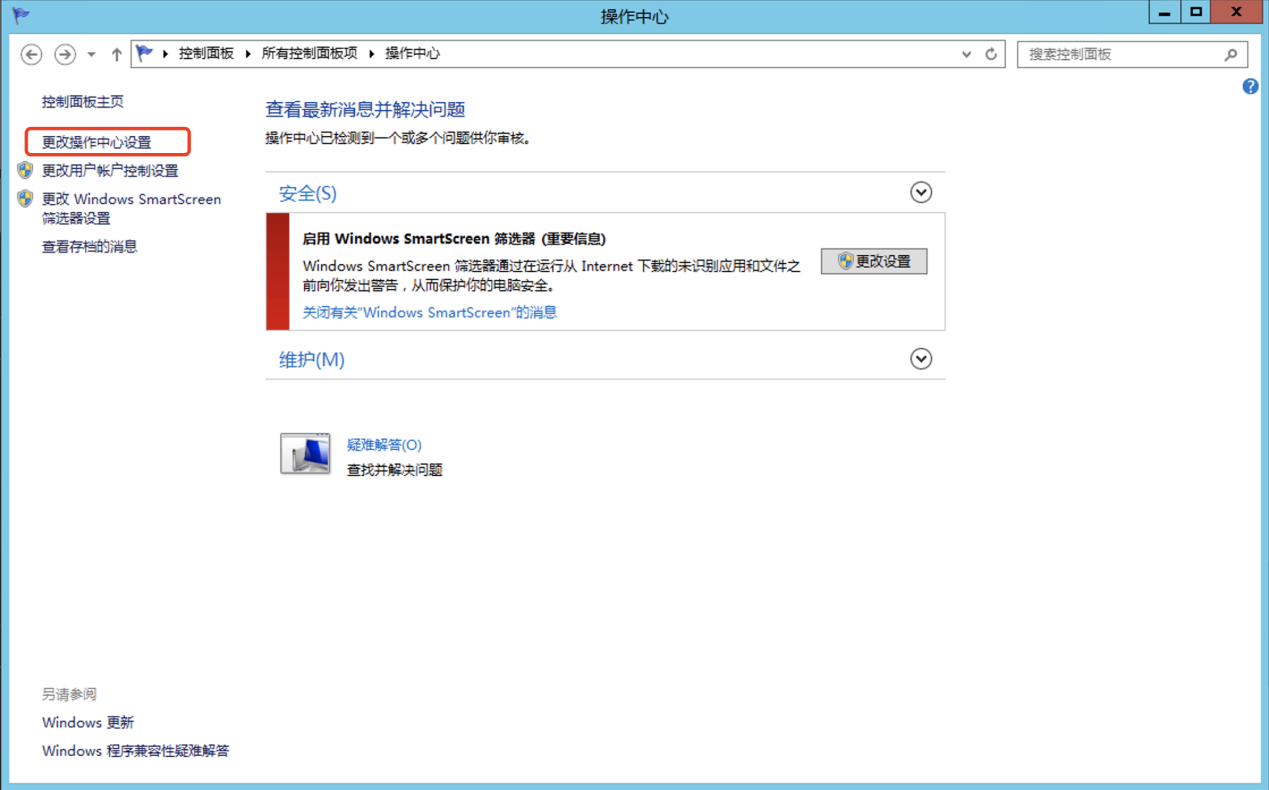
Task: Click the troubleshooting computer icon
Action: click(305, 454)
